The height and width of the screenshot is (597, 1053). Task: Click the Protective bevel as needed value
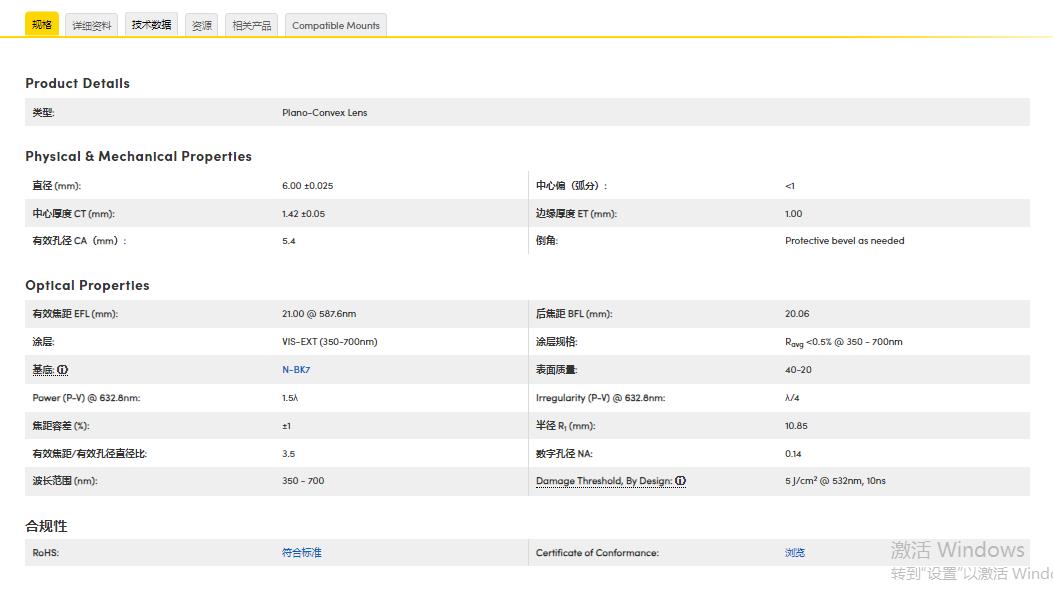pos(844,241)
